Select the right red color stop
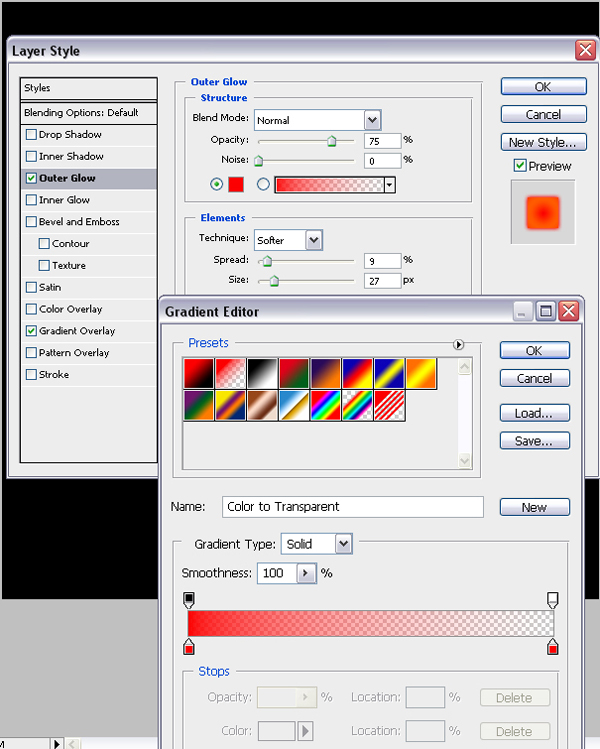The width and height of the screenshot is (600, 749). coord(553,646)
